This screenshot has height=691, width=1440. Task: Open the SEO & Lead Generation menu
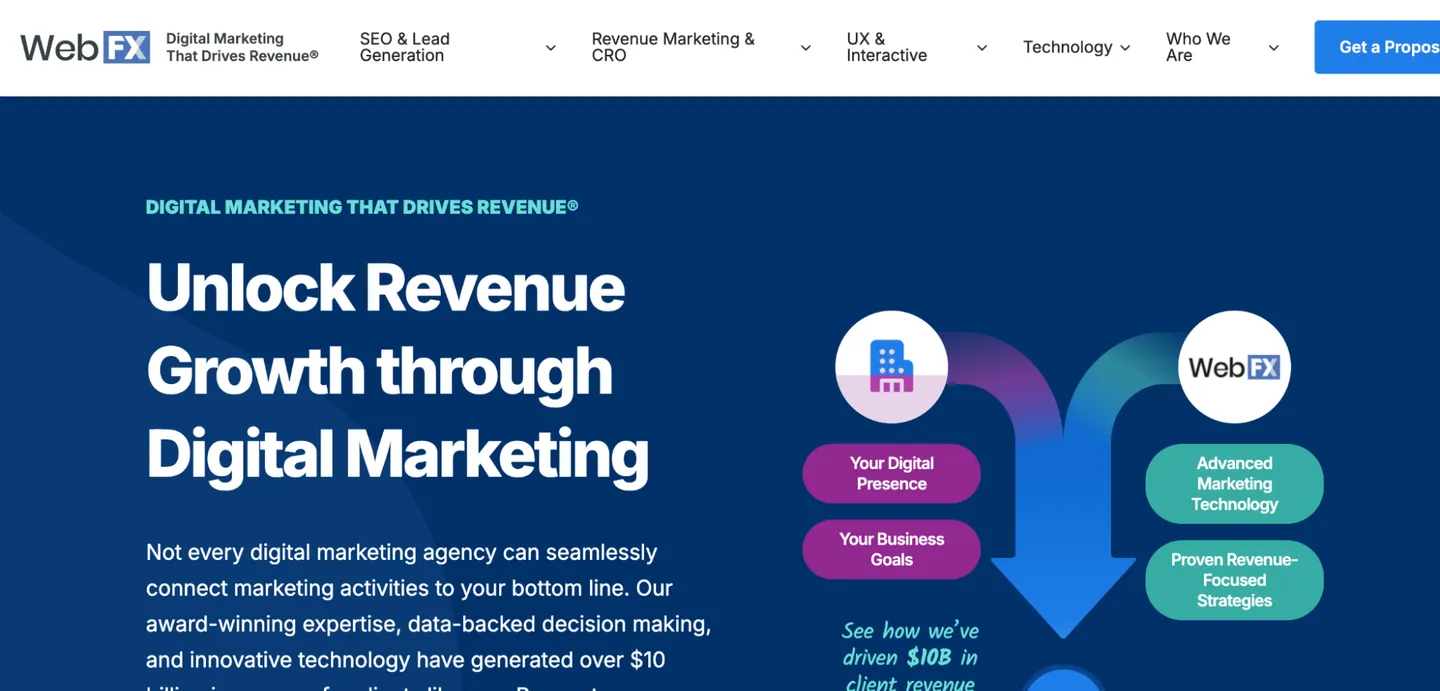(404, 47)
